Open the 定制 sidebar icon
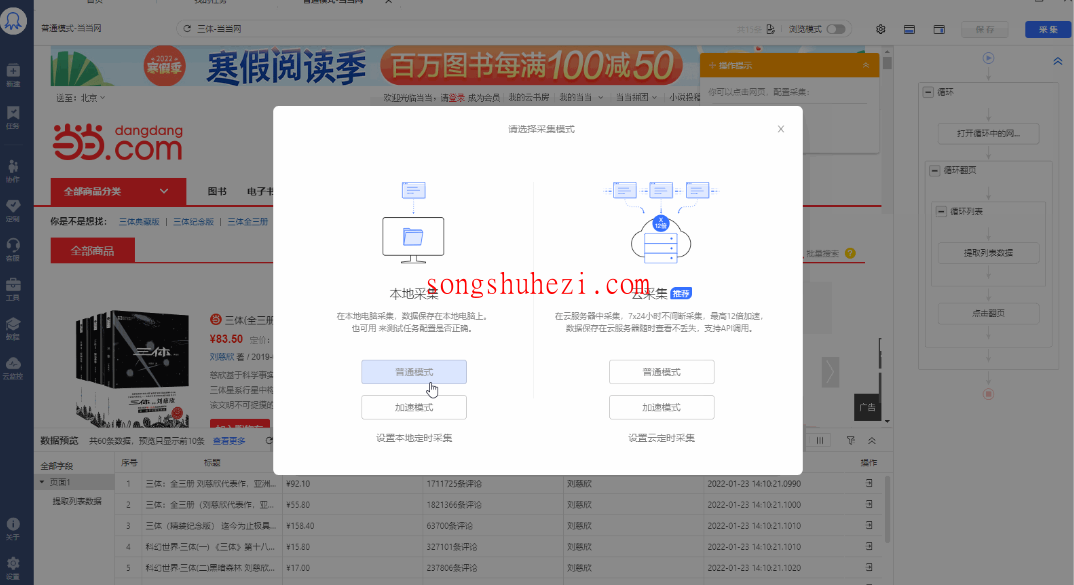Image resolution: width=1074 pixels, height=585 pixels. 13,210
